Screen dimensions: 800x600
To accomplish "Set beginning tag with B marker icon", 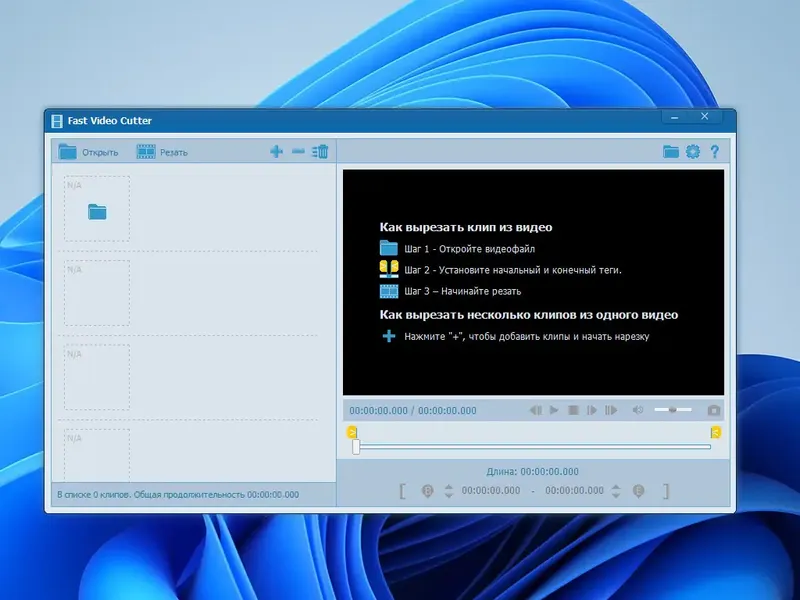I will click(428, 491).
